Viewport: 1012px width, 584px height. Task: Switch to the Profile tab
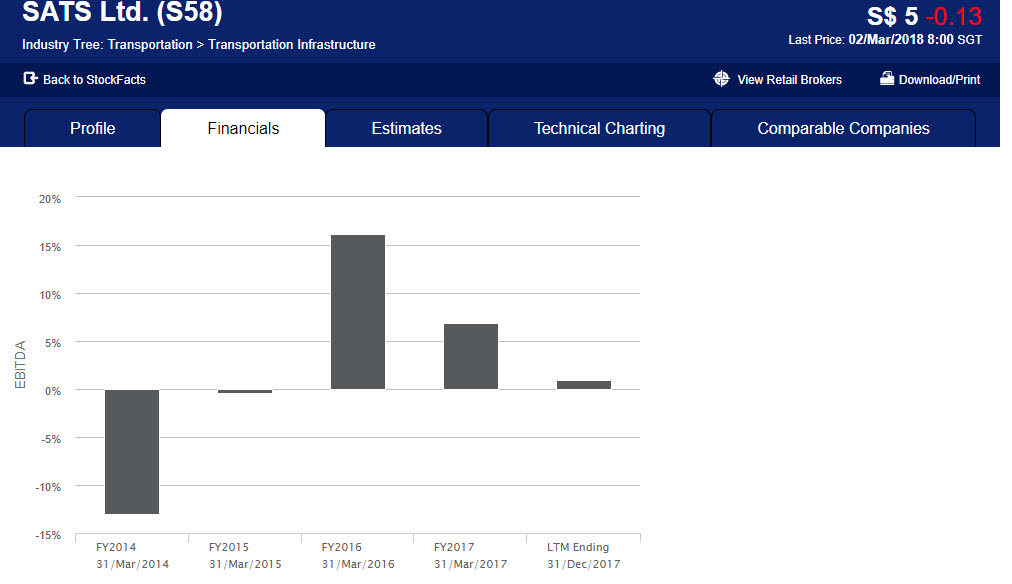pyautogui.click(x=92, y=127)
